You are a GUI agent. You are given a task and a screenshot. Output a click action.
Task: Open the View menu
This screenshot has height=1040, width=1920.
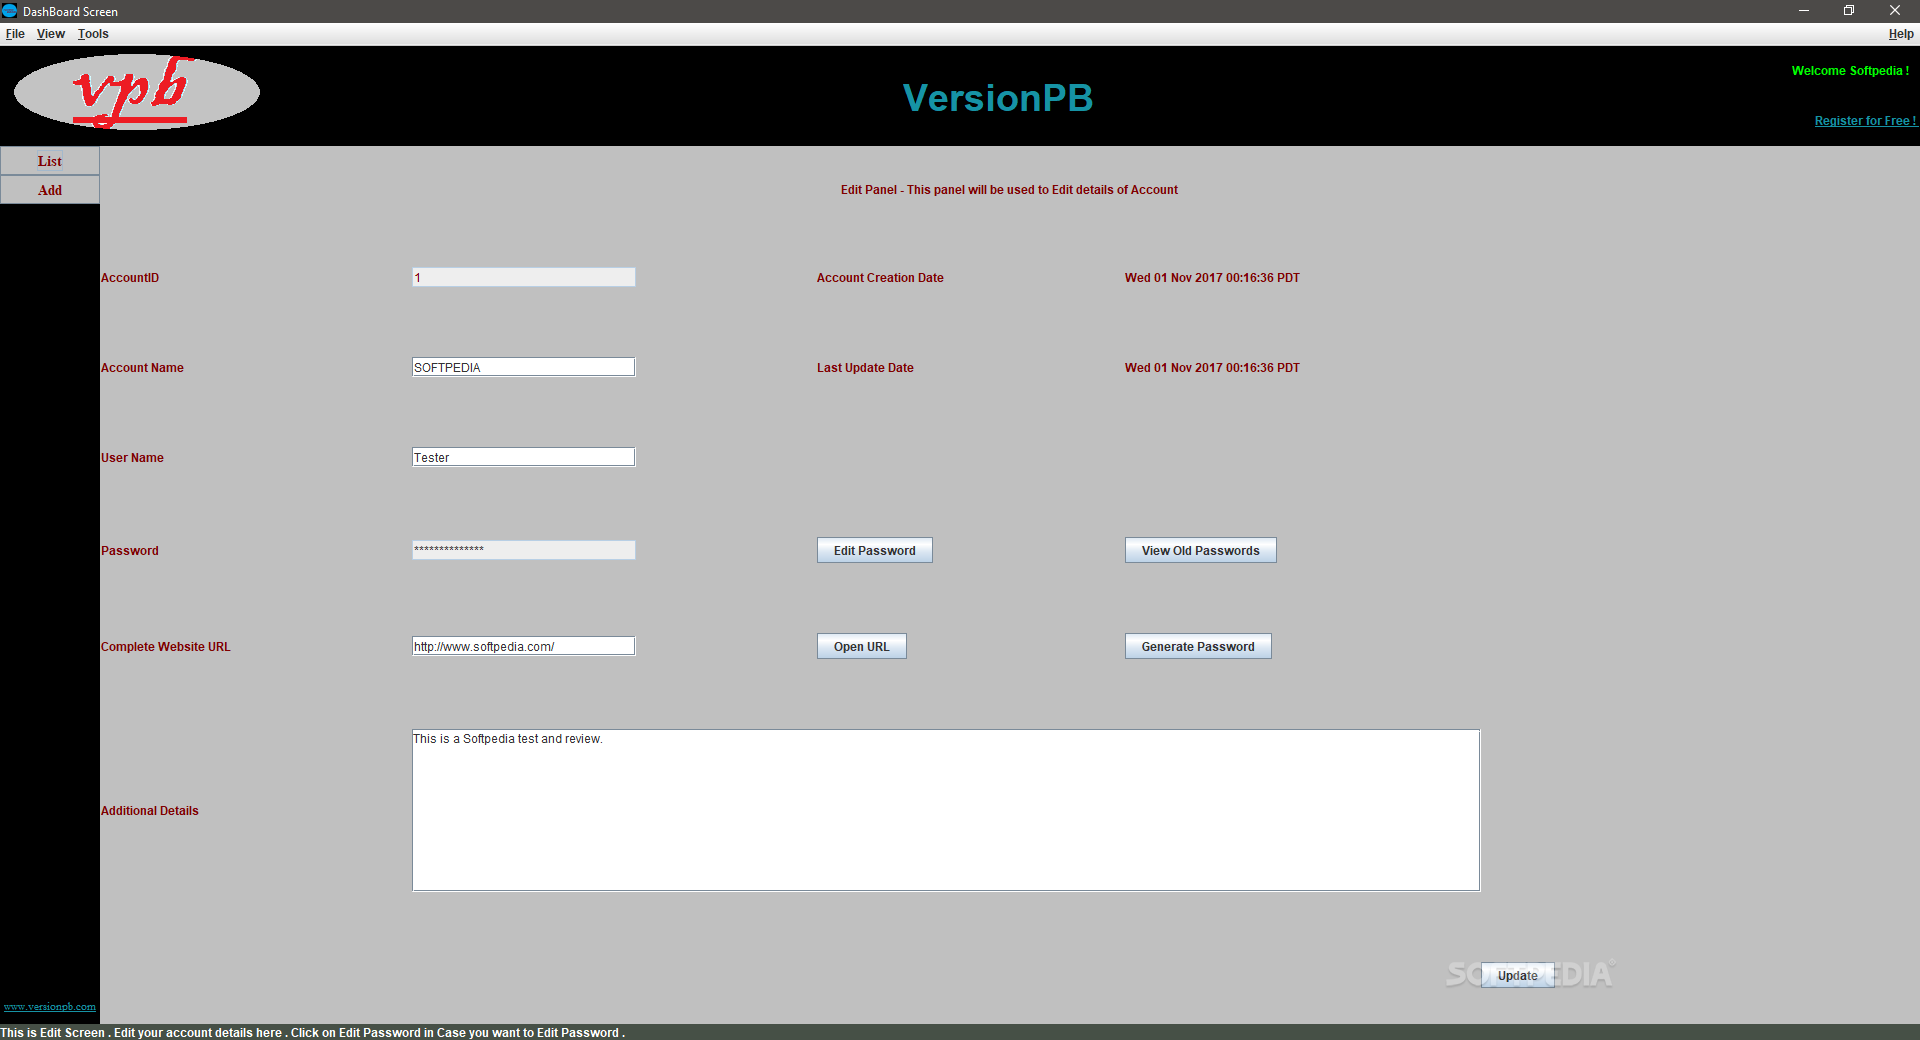[51, 34]
